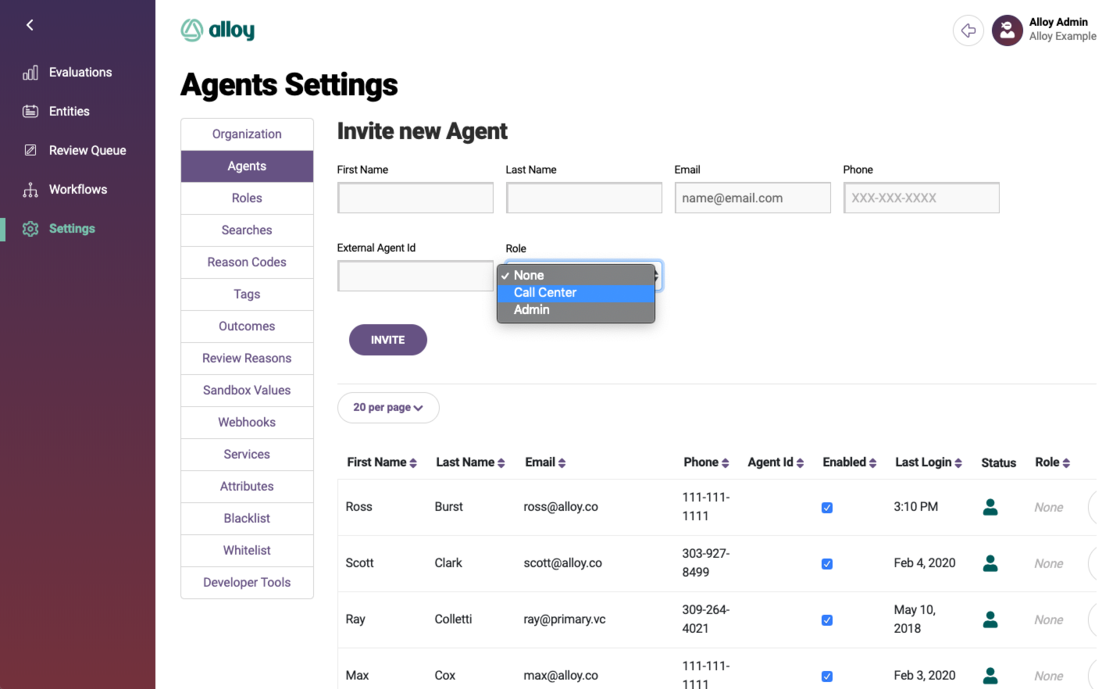Uncheck Scott Clark's Enabled checkbox
The height and width of the screenshot is (689, 1120).
click(827, 564)
